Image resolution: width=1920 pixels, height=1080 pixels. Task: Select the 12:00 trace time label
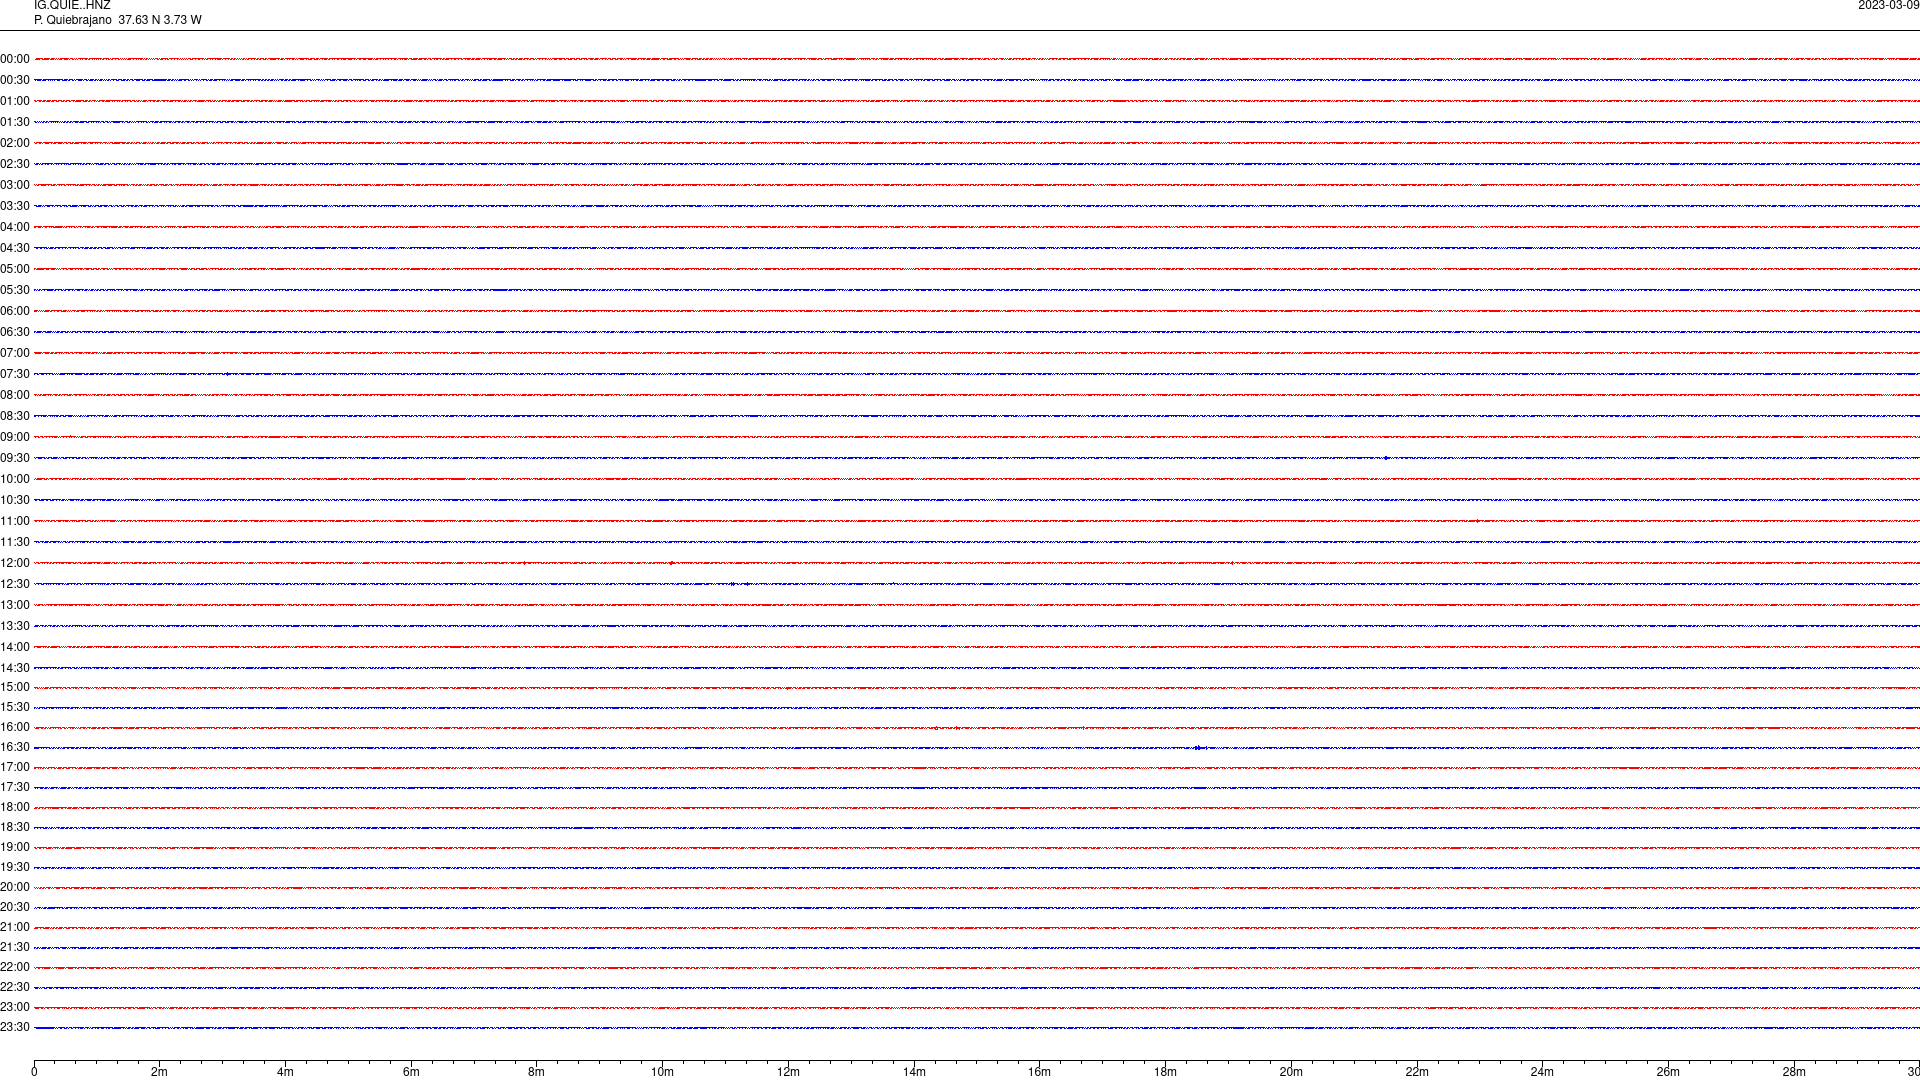point(15,563)
